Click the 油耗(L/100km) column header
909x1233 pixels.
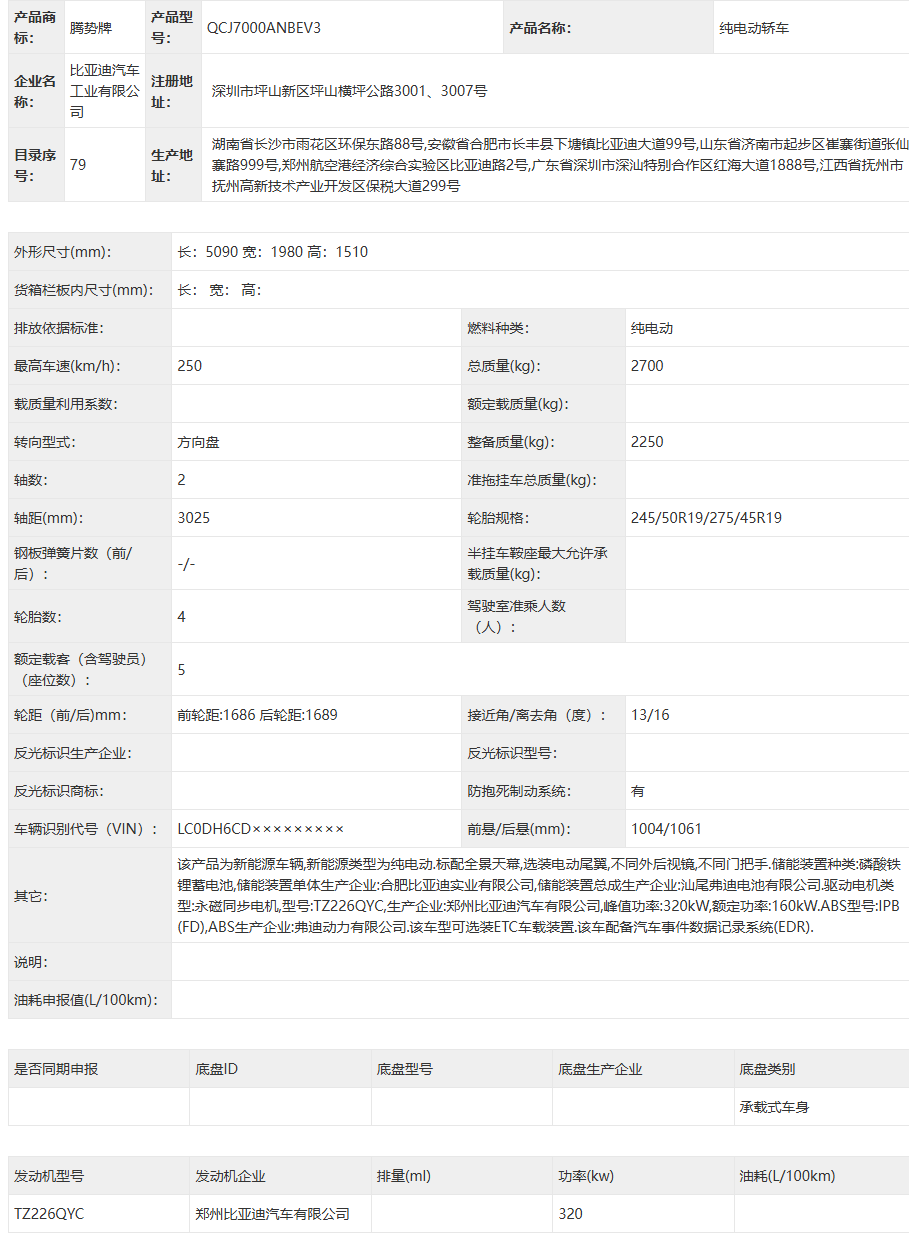(787, 1176)
